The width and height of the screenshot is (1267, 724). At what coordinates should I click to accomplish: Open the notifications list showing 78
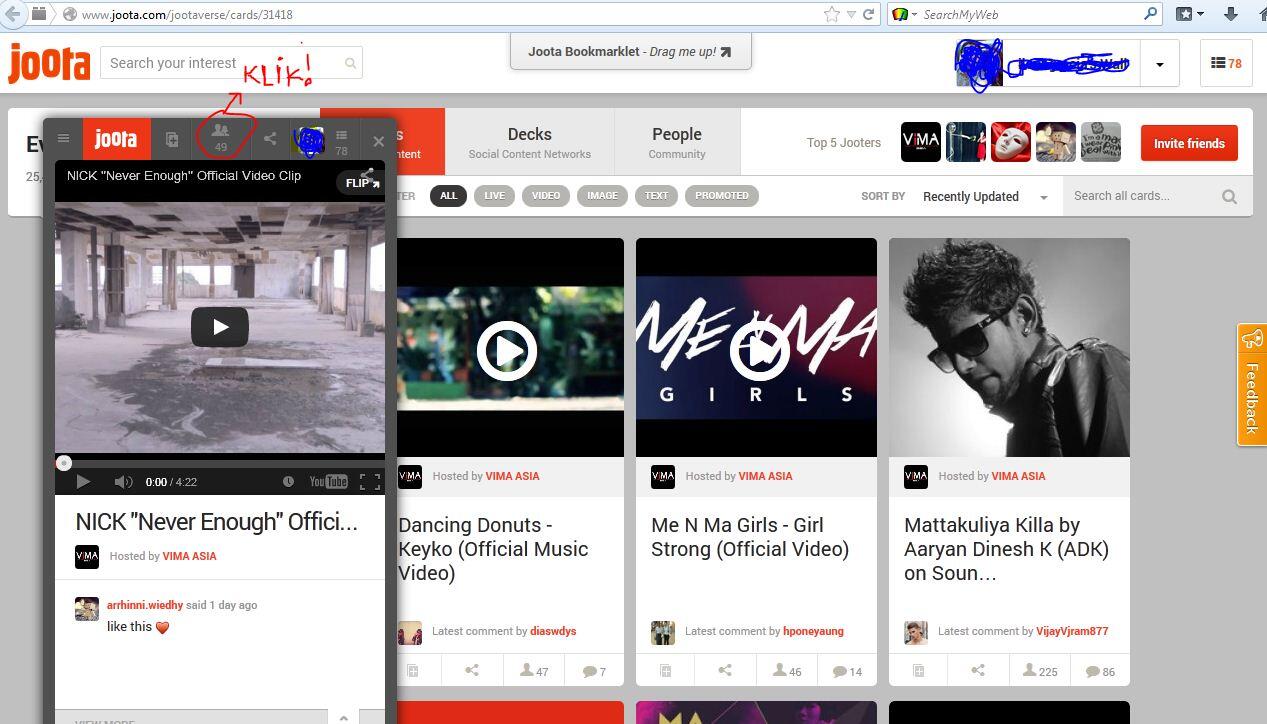(1226, 63)
